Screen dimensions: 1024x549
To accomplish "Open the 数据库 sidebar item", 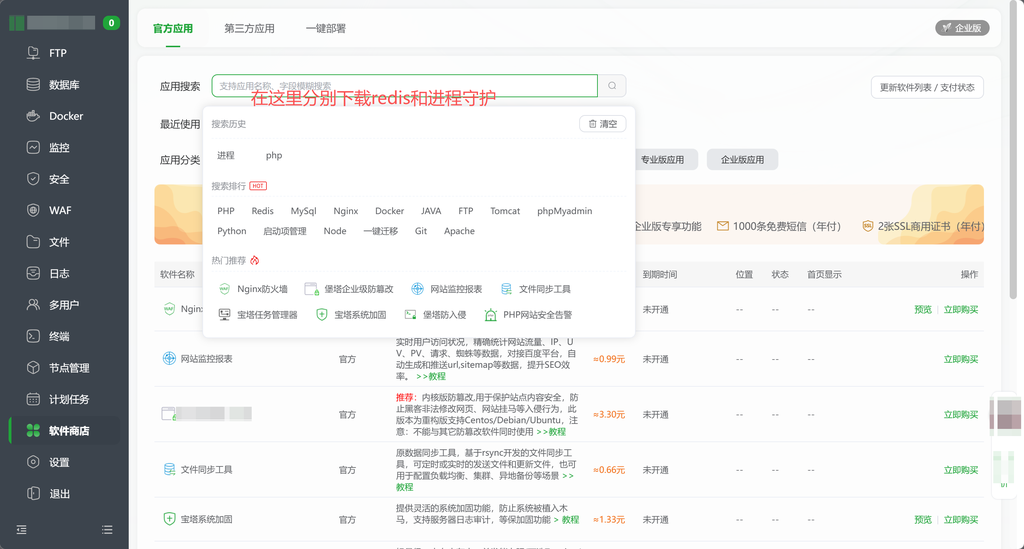I will (x=64, y=84).
